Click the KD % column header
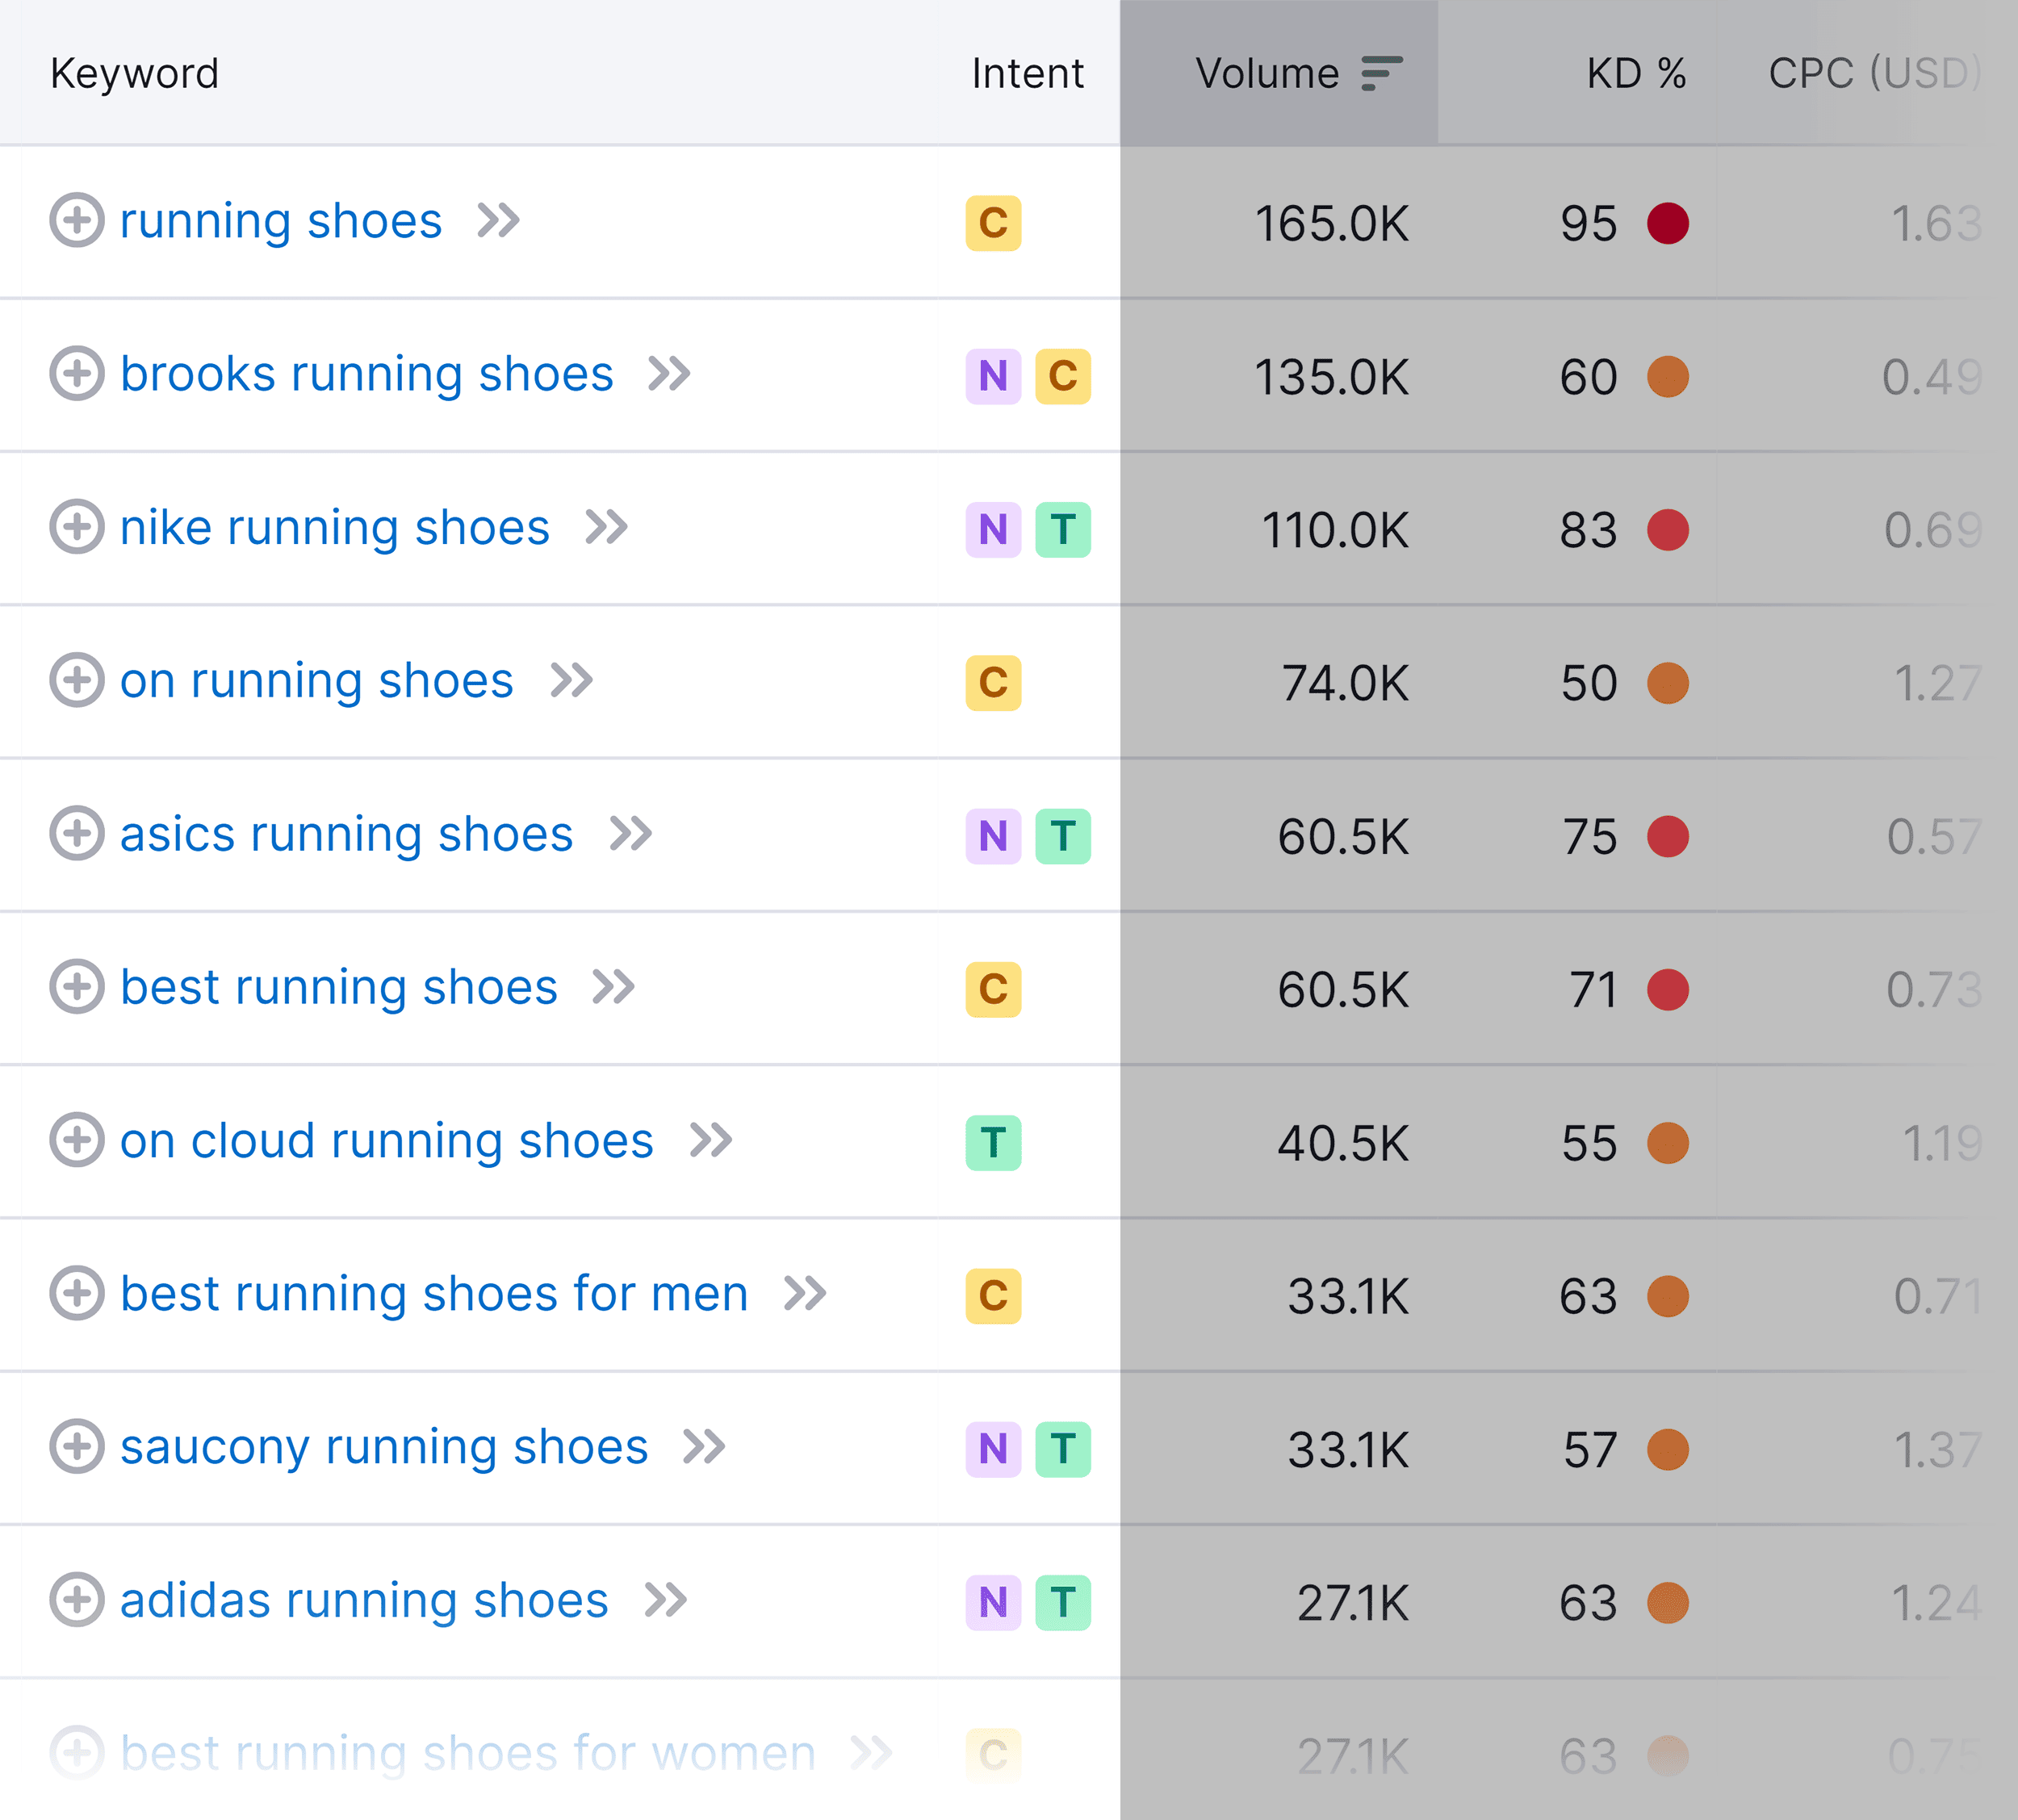Image resolution: width=2018 pixels, height=1820 pixels. [1636, 73]
